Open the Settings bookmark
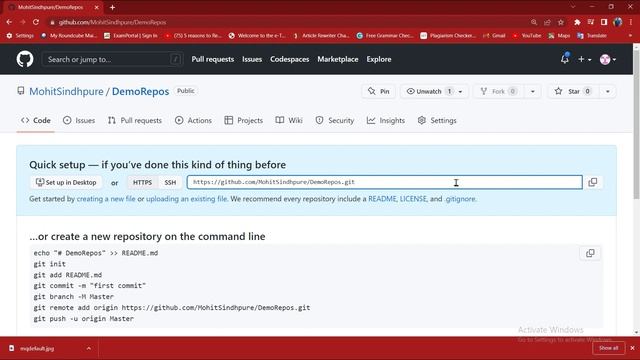The image size is (640, 360). click(x=20, y=36)
